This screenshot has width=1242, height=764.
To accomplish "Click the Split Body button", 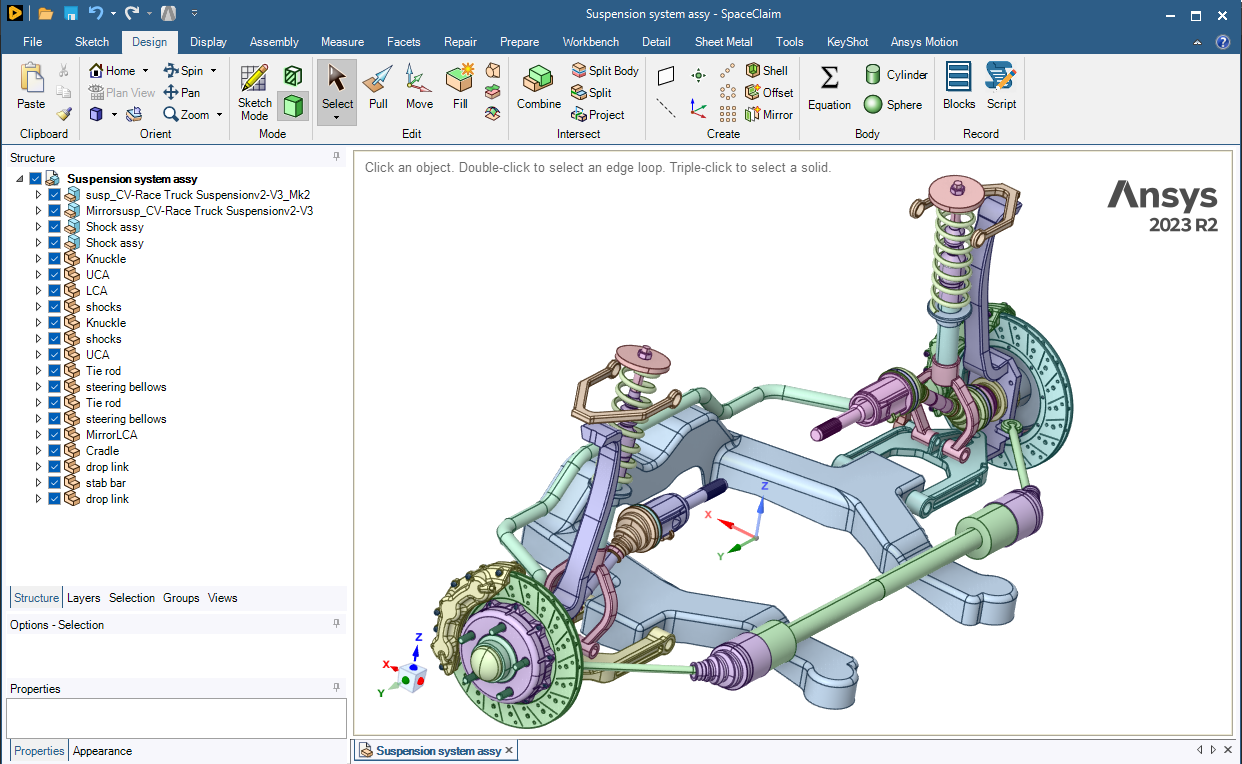I will [x=605, y=71].
